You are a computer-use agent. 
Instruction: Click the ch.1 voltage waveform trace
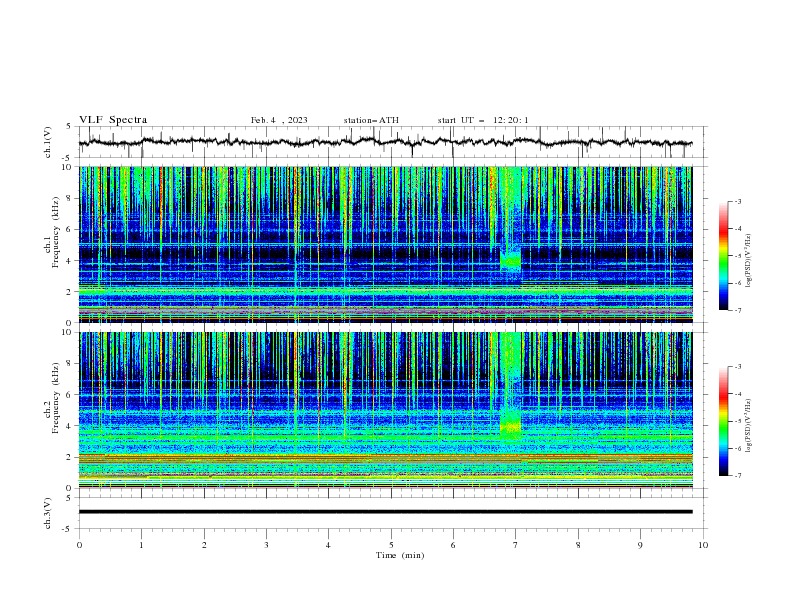(385, 142)
